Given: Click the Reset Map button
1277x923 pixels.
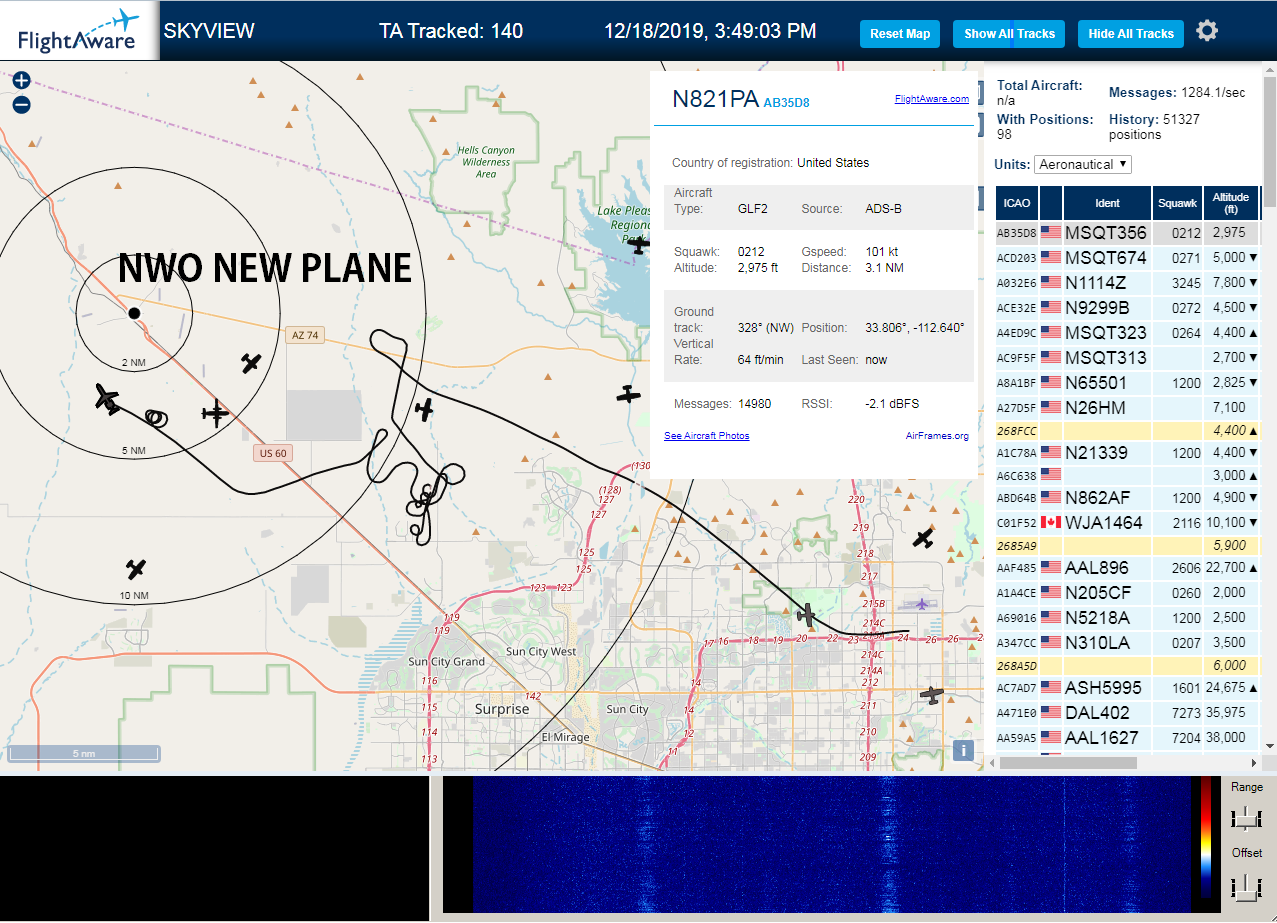Looking at the screenshot, I should click(900, 34).
